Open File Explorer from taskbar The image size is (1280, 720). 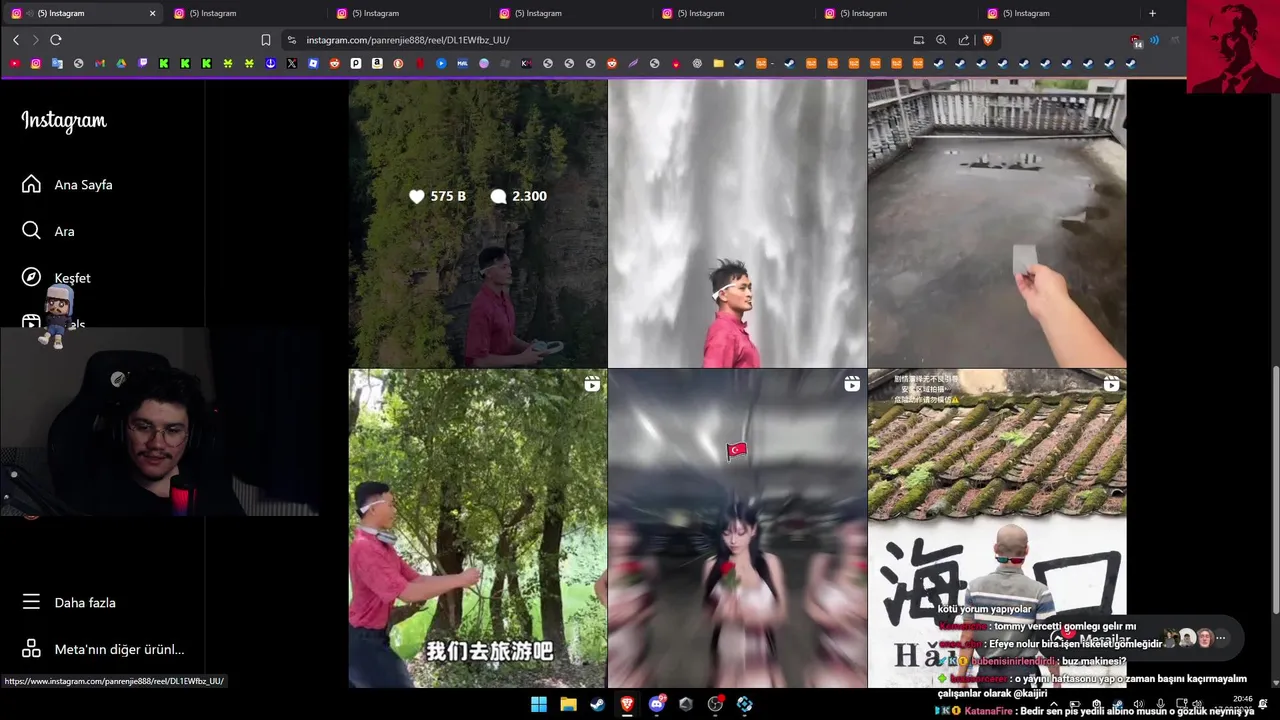(x=568, y=704)
